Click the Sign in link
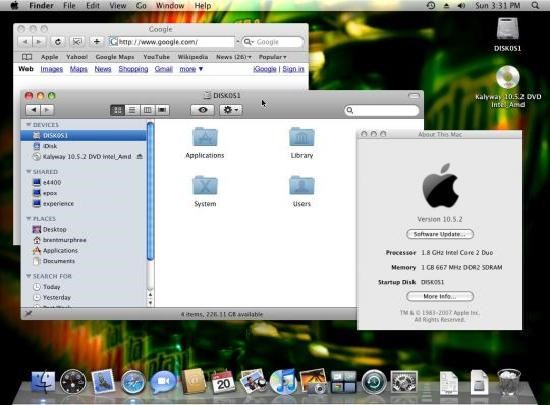The height and width of the screenshot is (405, 550). click(x=293, y=69)
